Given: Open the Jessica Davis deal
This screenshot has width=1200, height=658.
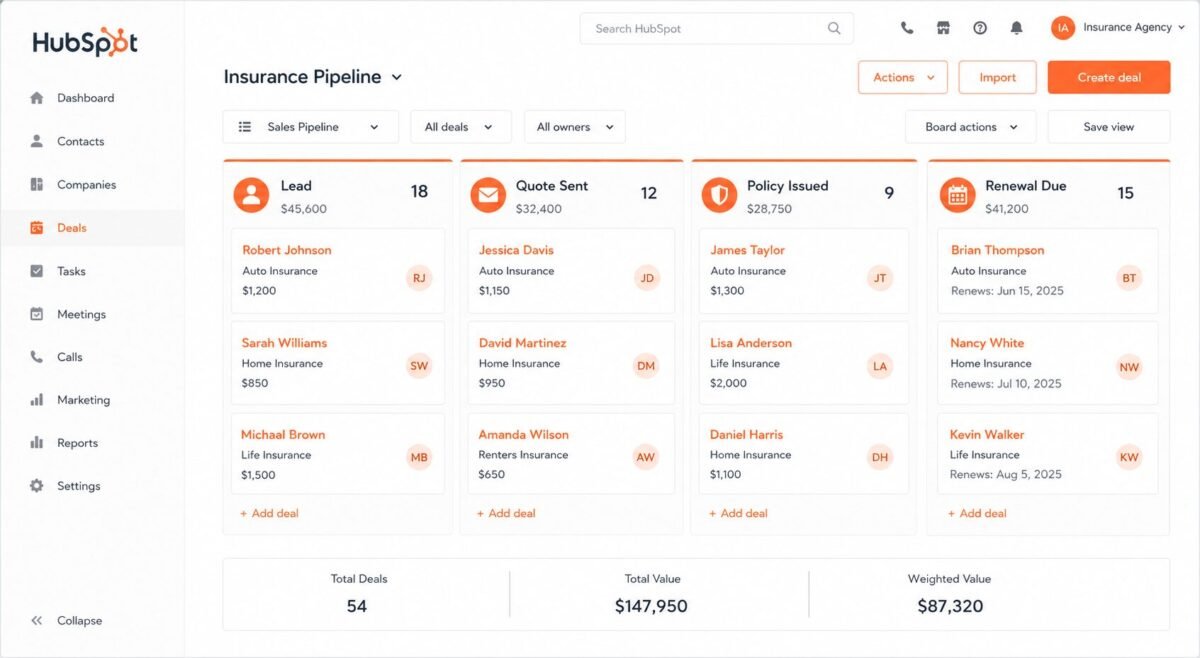Looking at the screenshot, I should (571, 270).
